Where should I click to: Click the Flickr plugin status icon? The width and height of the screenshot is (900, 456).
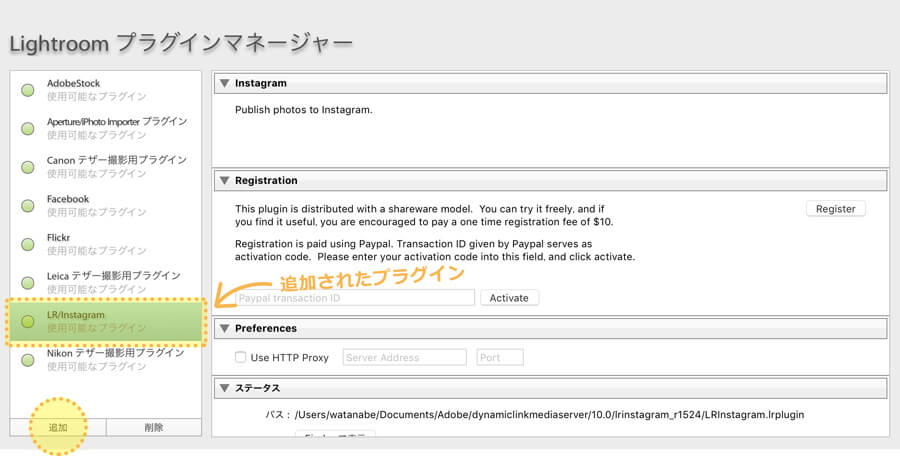pos(28,244)
